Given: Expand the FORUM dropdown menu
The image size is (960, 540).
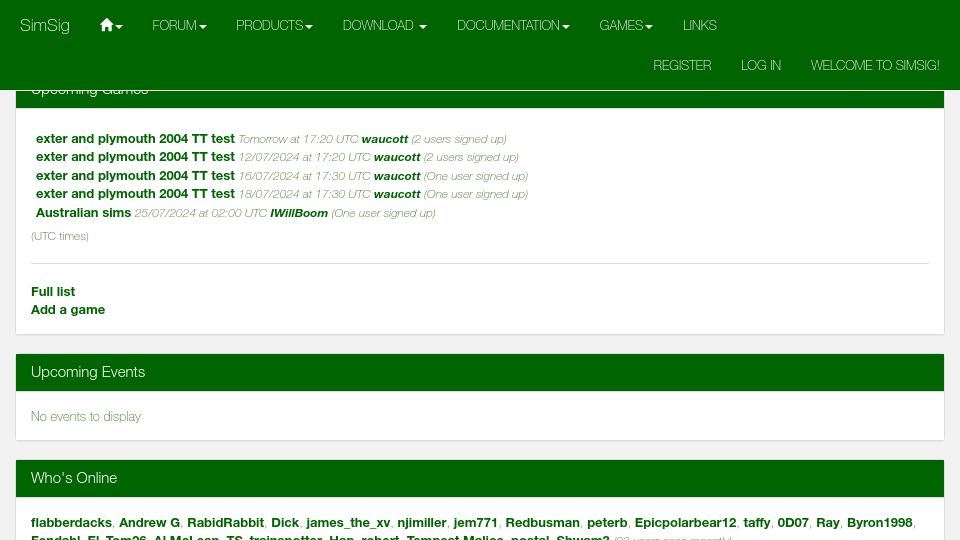Looking at the screenshot, I should point(179,25).
